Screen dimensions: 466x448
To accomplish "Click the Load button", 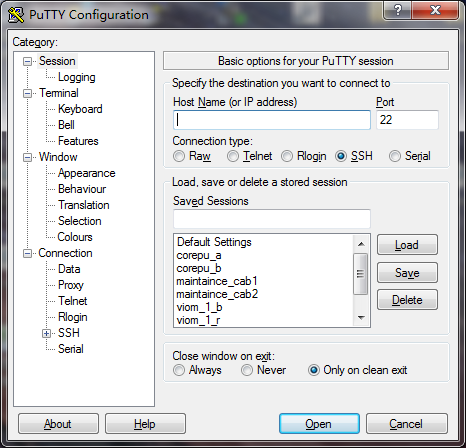I will (407, 245).
